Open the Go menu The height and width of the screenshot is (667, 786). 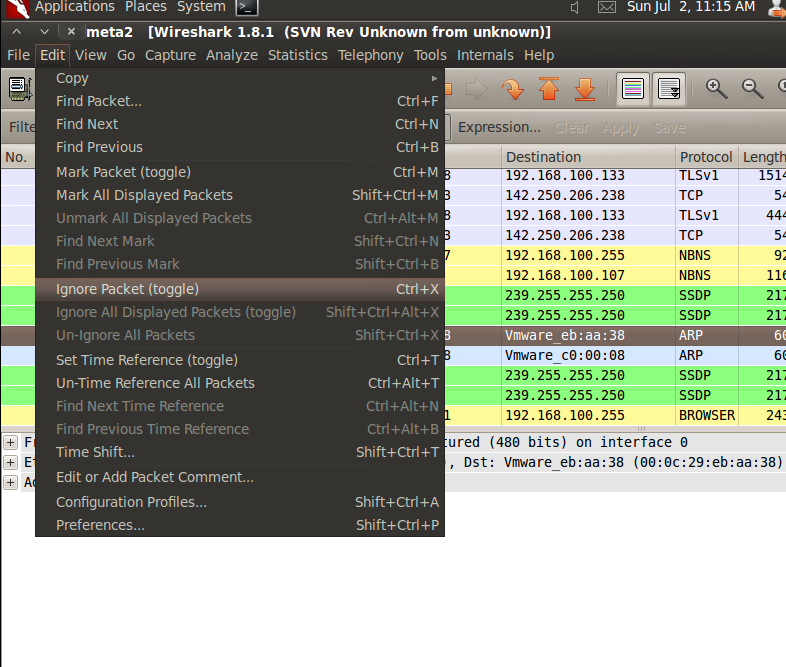point(126,55)
